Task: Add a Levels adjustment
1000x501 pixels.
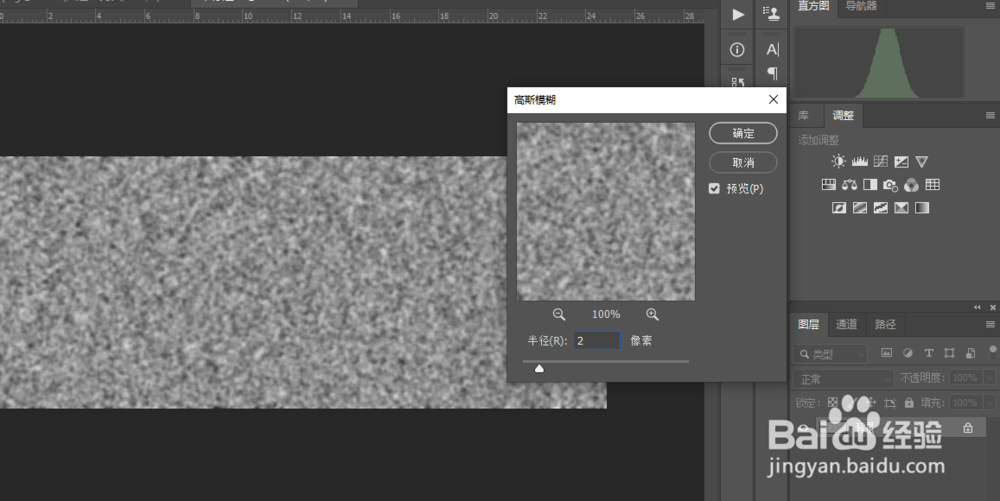Action: [x=860, y=161]
